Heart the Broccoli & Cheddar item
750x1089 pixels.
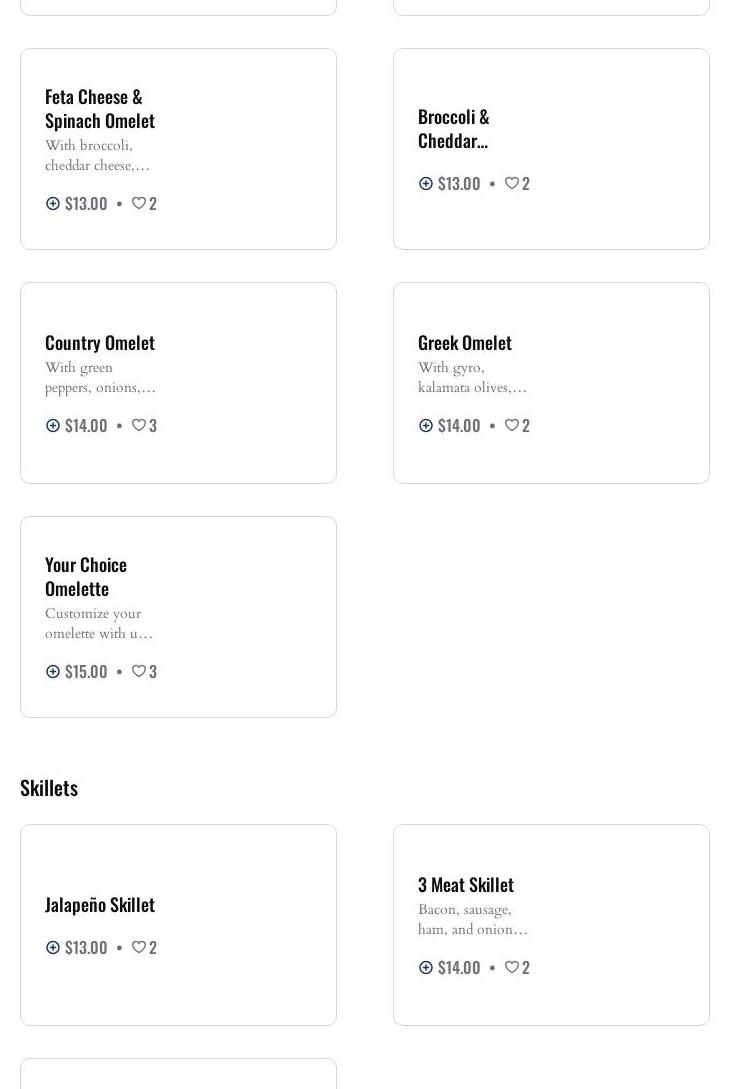coord(512,183)
